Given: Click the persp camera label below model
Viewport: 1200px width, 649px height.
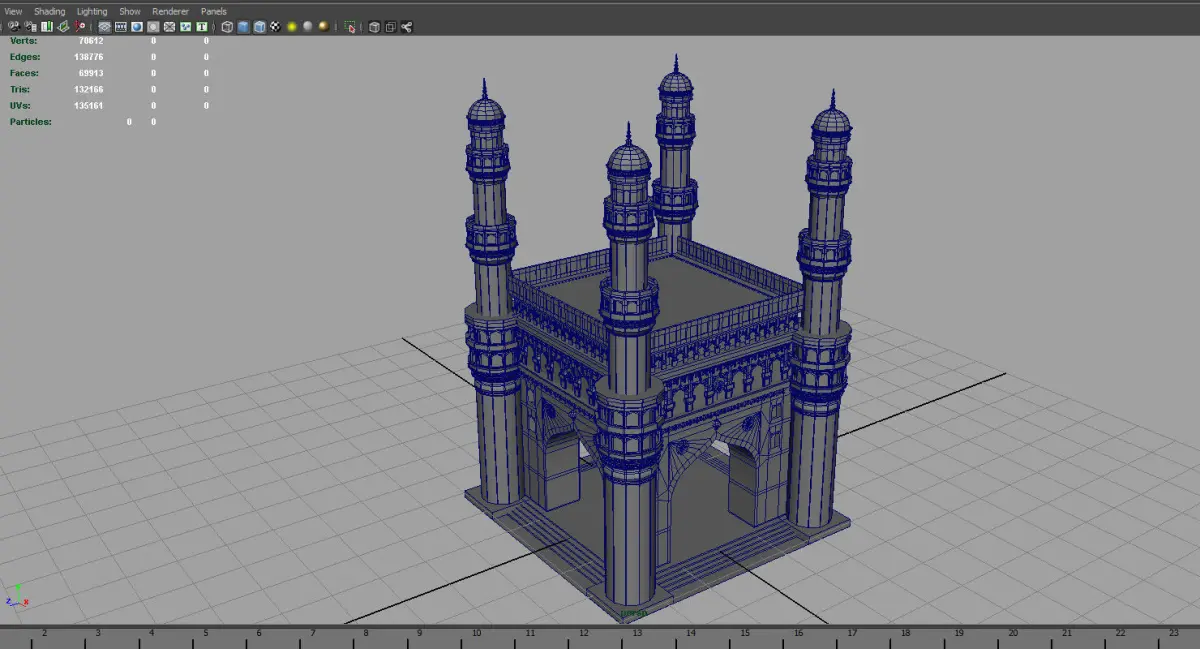Looking at the screenshot, I should [x=634, y=613].
